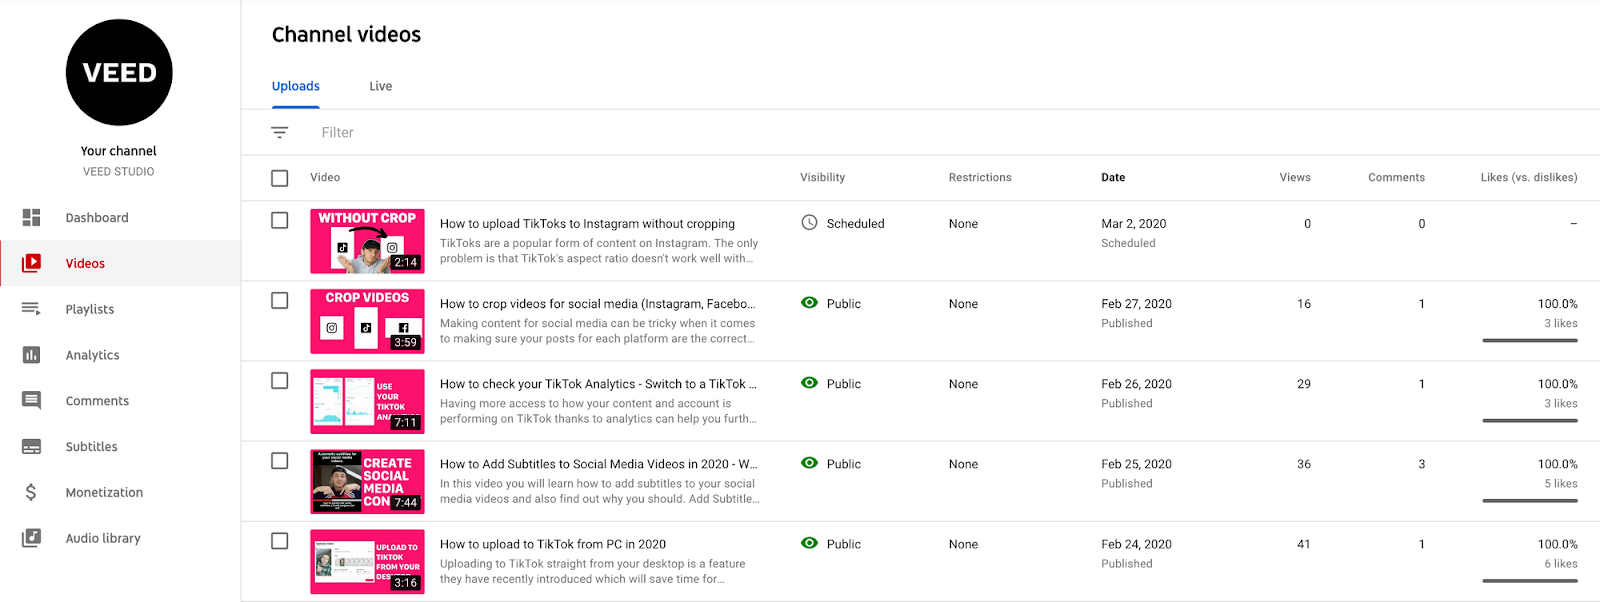Click Public eye icon for TikTok Analytics row
Screen dimensions: 1600x602
810,383
